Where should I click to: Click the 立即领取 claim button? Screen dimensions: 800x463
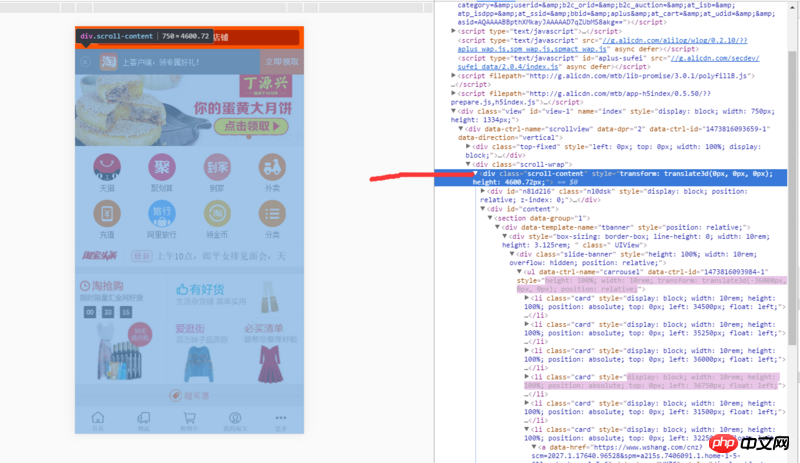coord(282,62)
